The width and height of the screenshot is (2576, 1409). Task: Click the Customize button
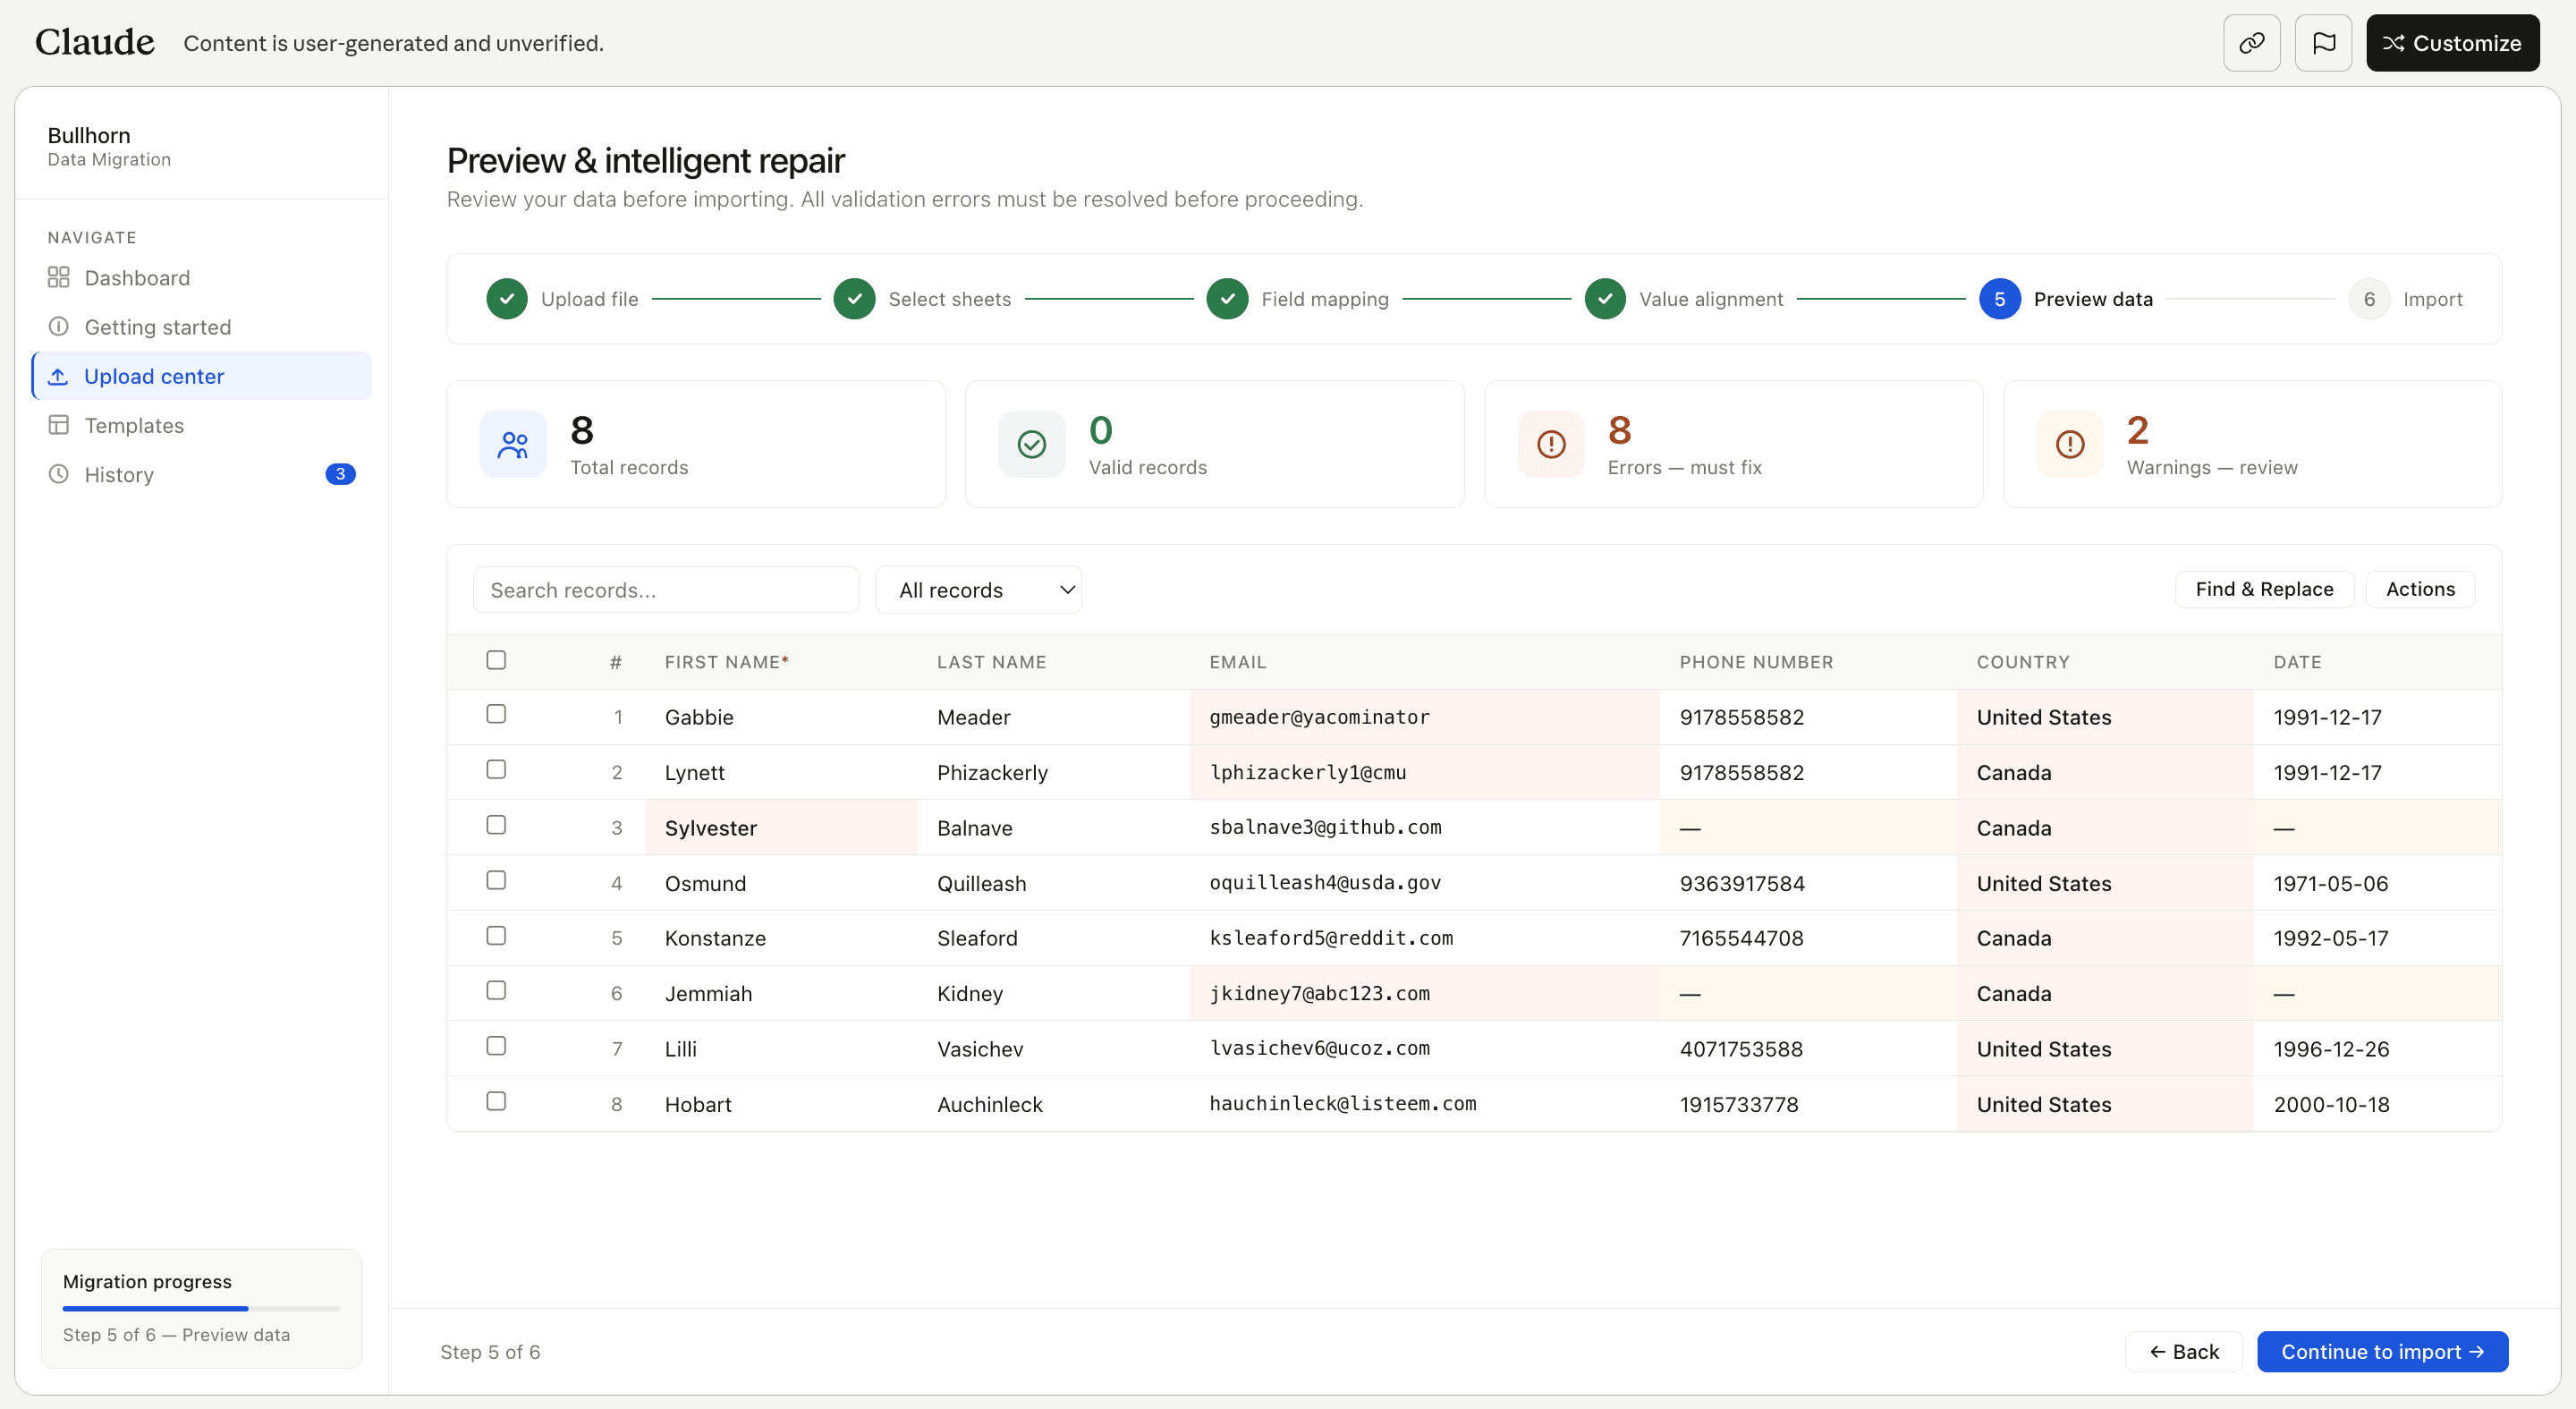pos(2452,43)
